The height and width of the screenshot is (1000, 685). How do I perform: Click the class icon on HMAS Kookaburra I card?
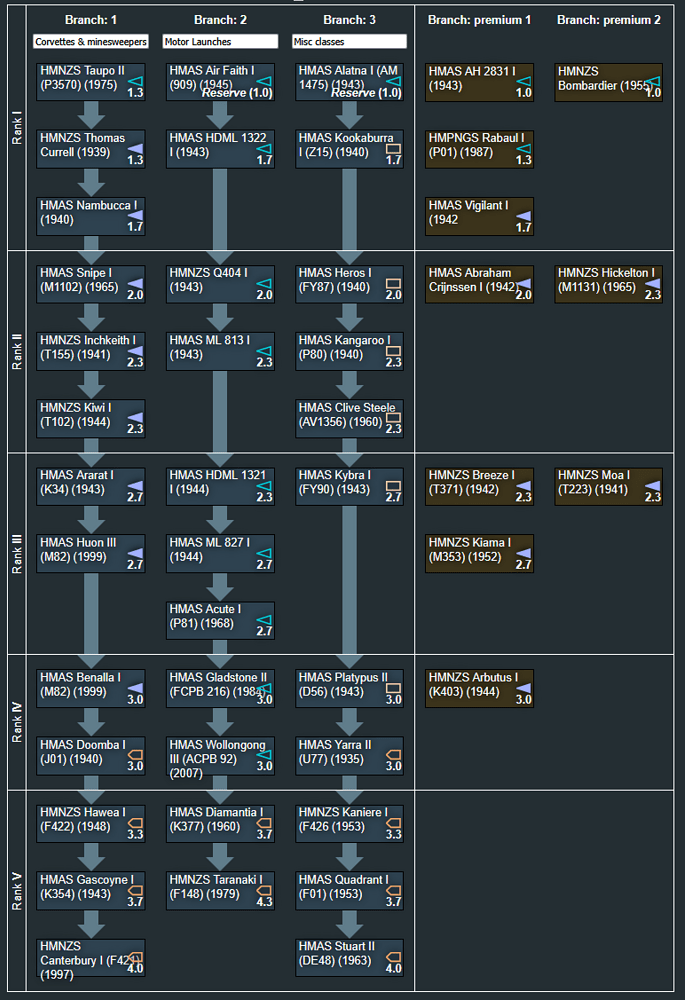pos(393,148)
